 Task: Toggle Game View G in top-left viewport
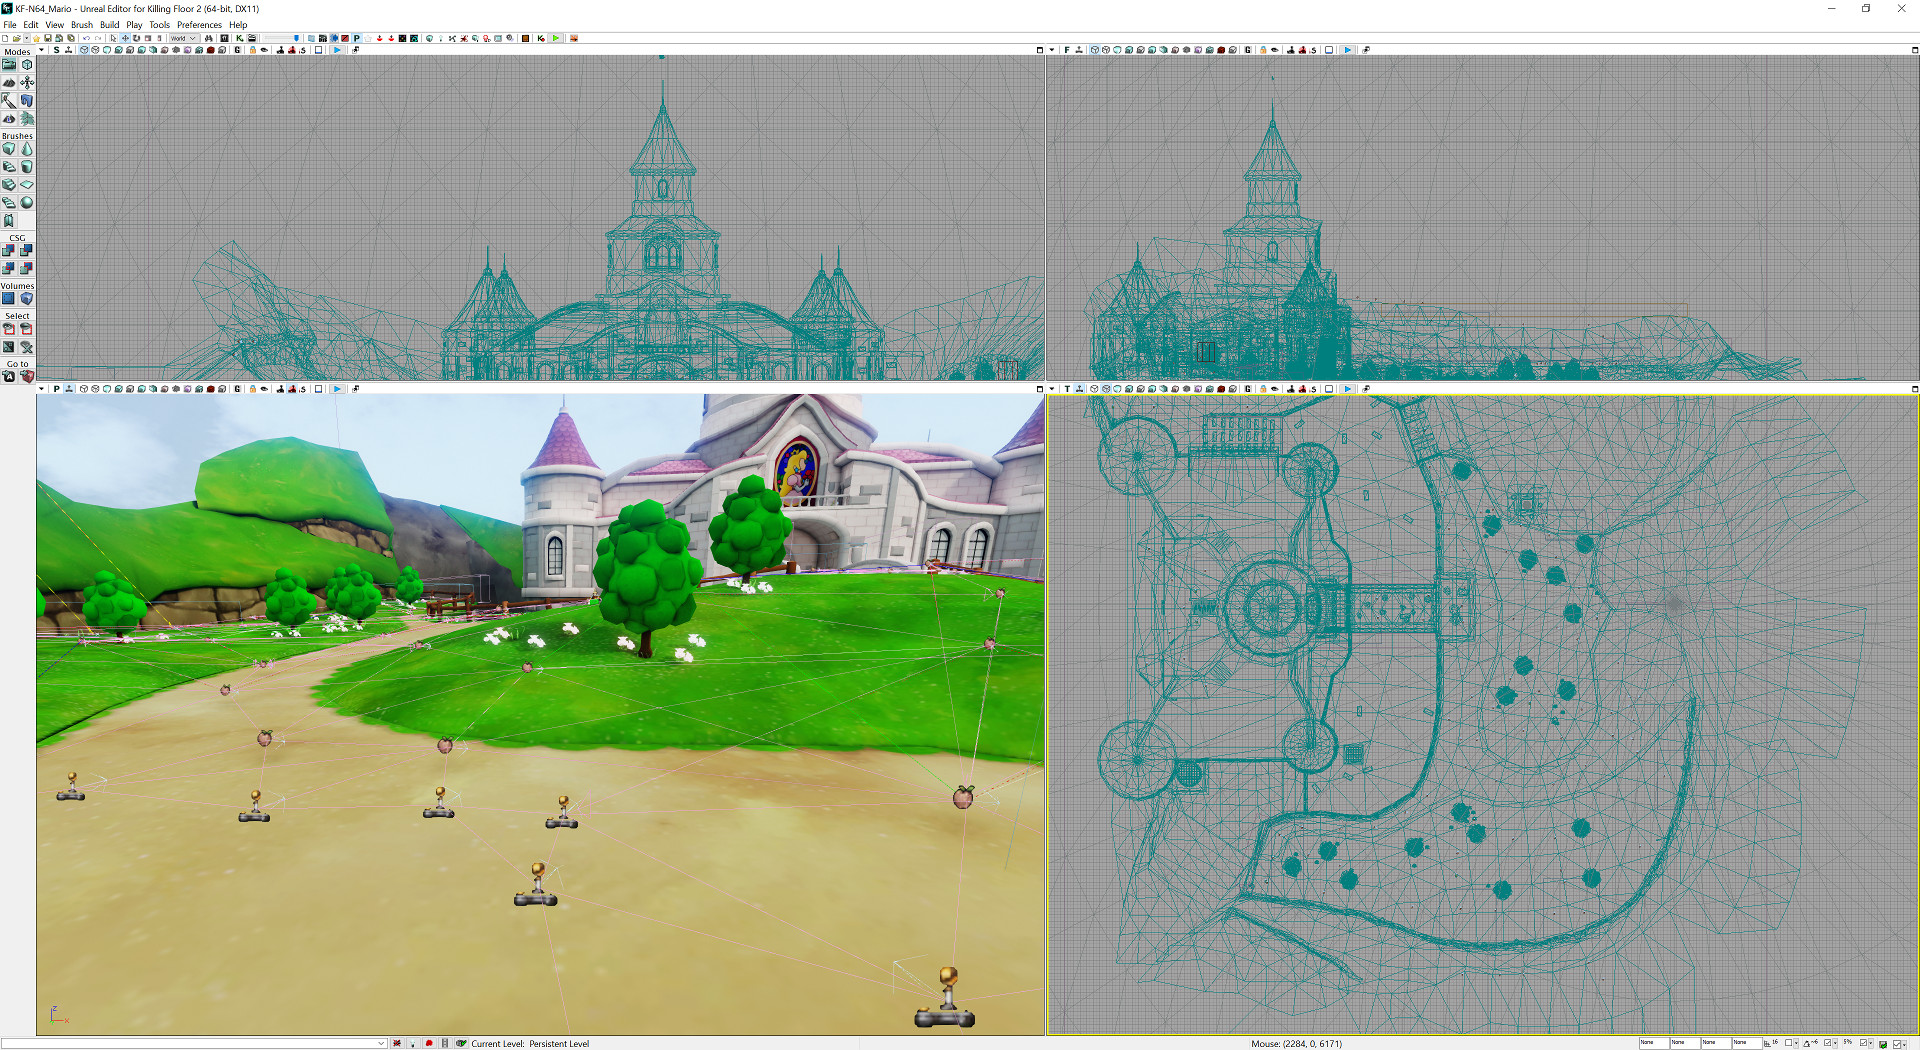click(237, 50)
